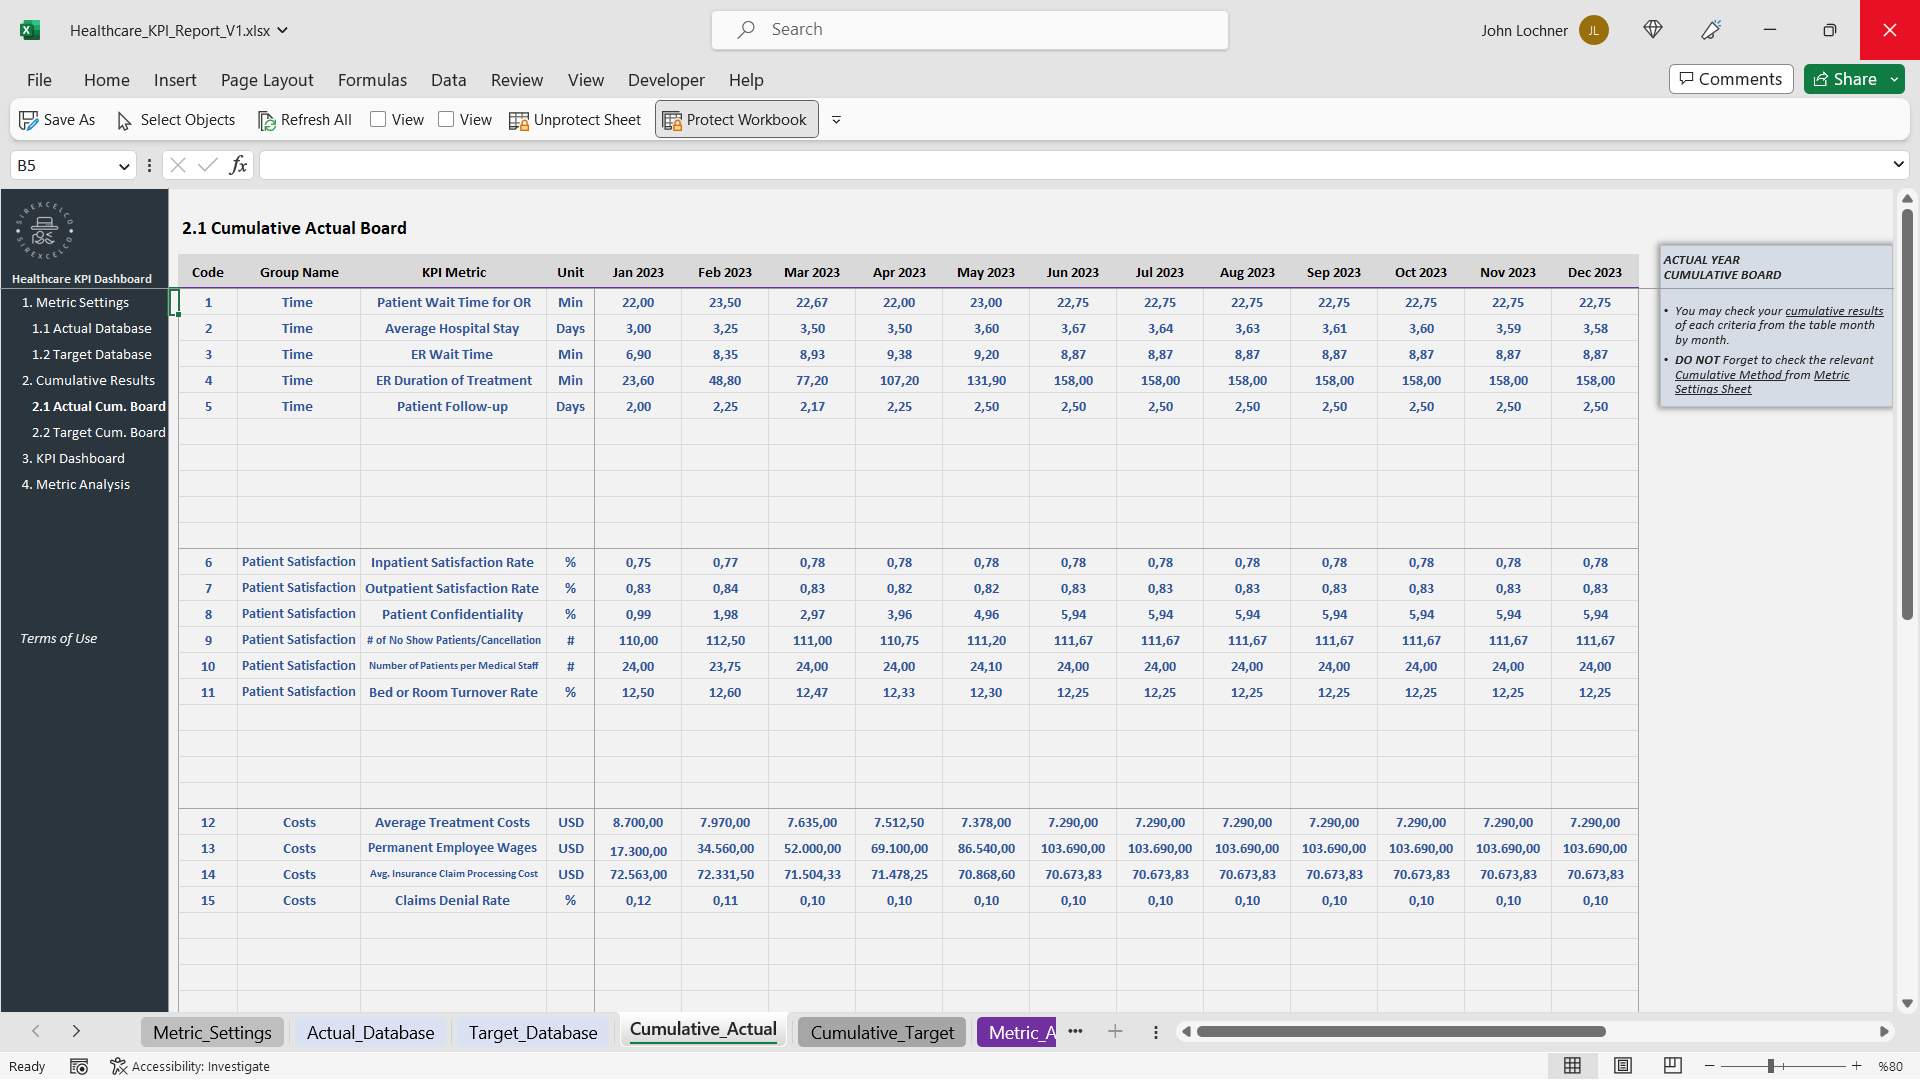Click next sheet navigation arrow
The width and height of the screenshot is (1920, 1080).
tap(76, 1031)
